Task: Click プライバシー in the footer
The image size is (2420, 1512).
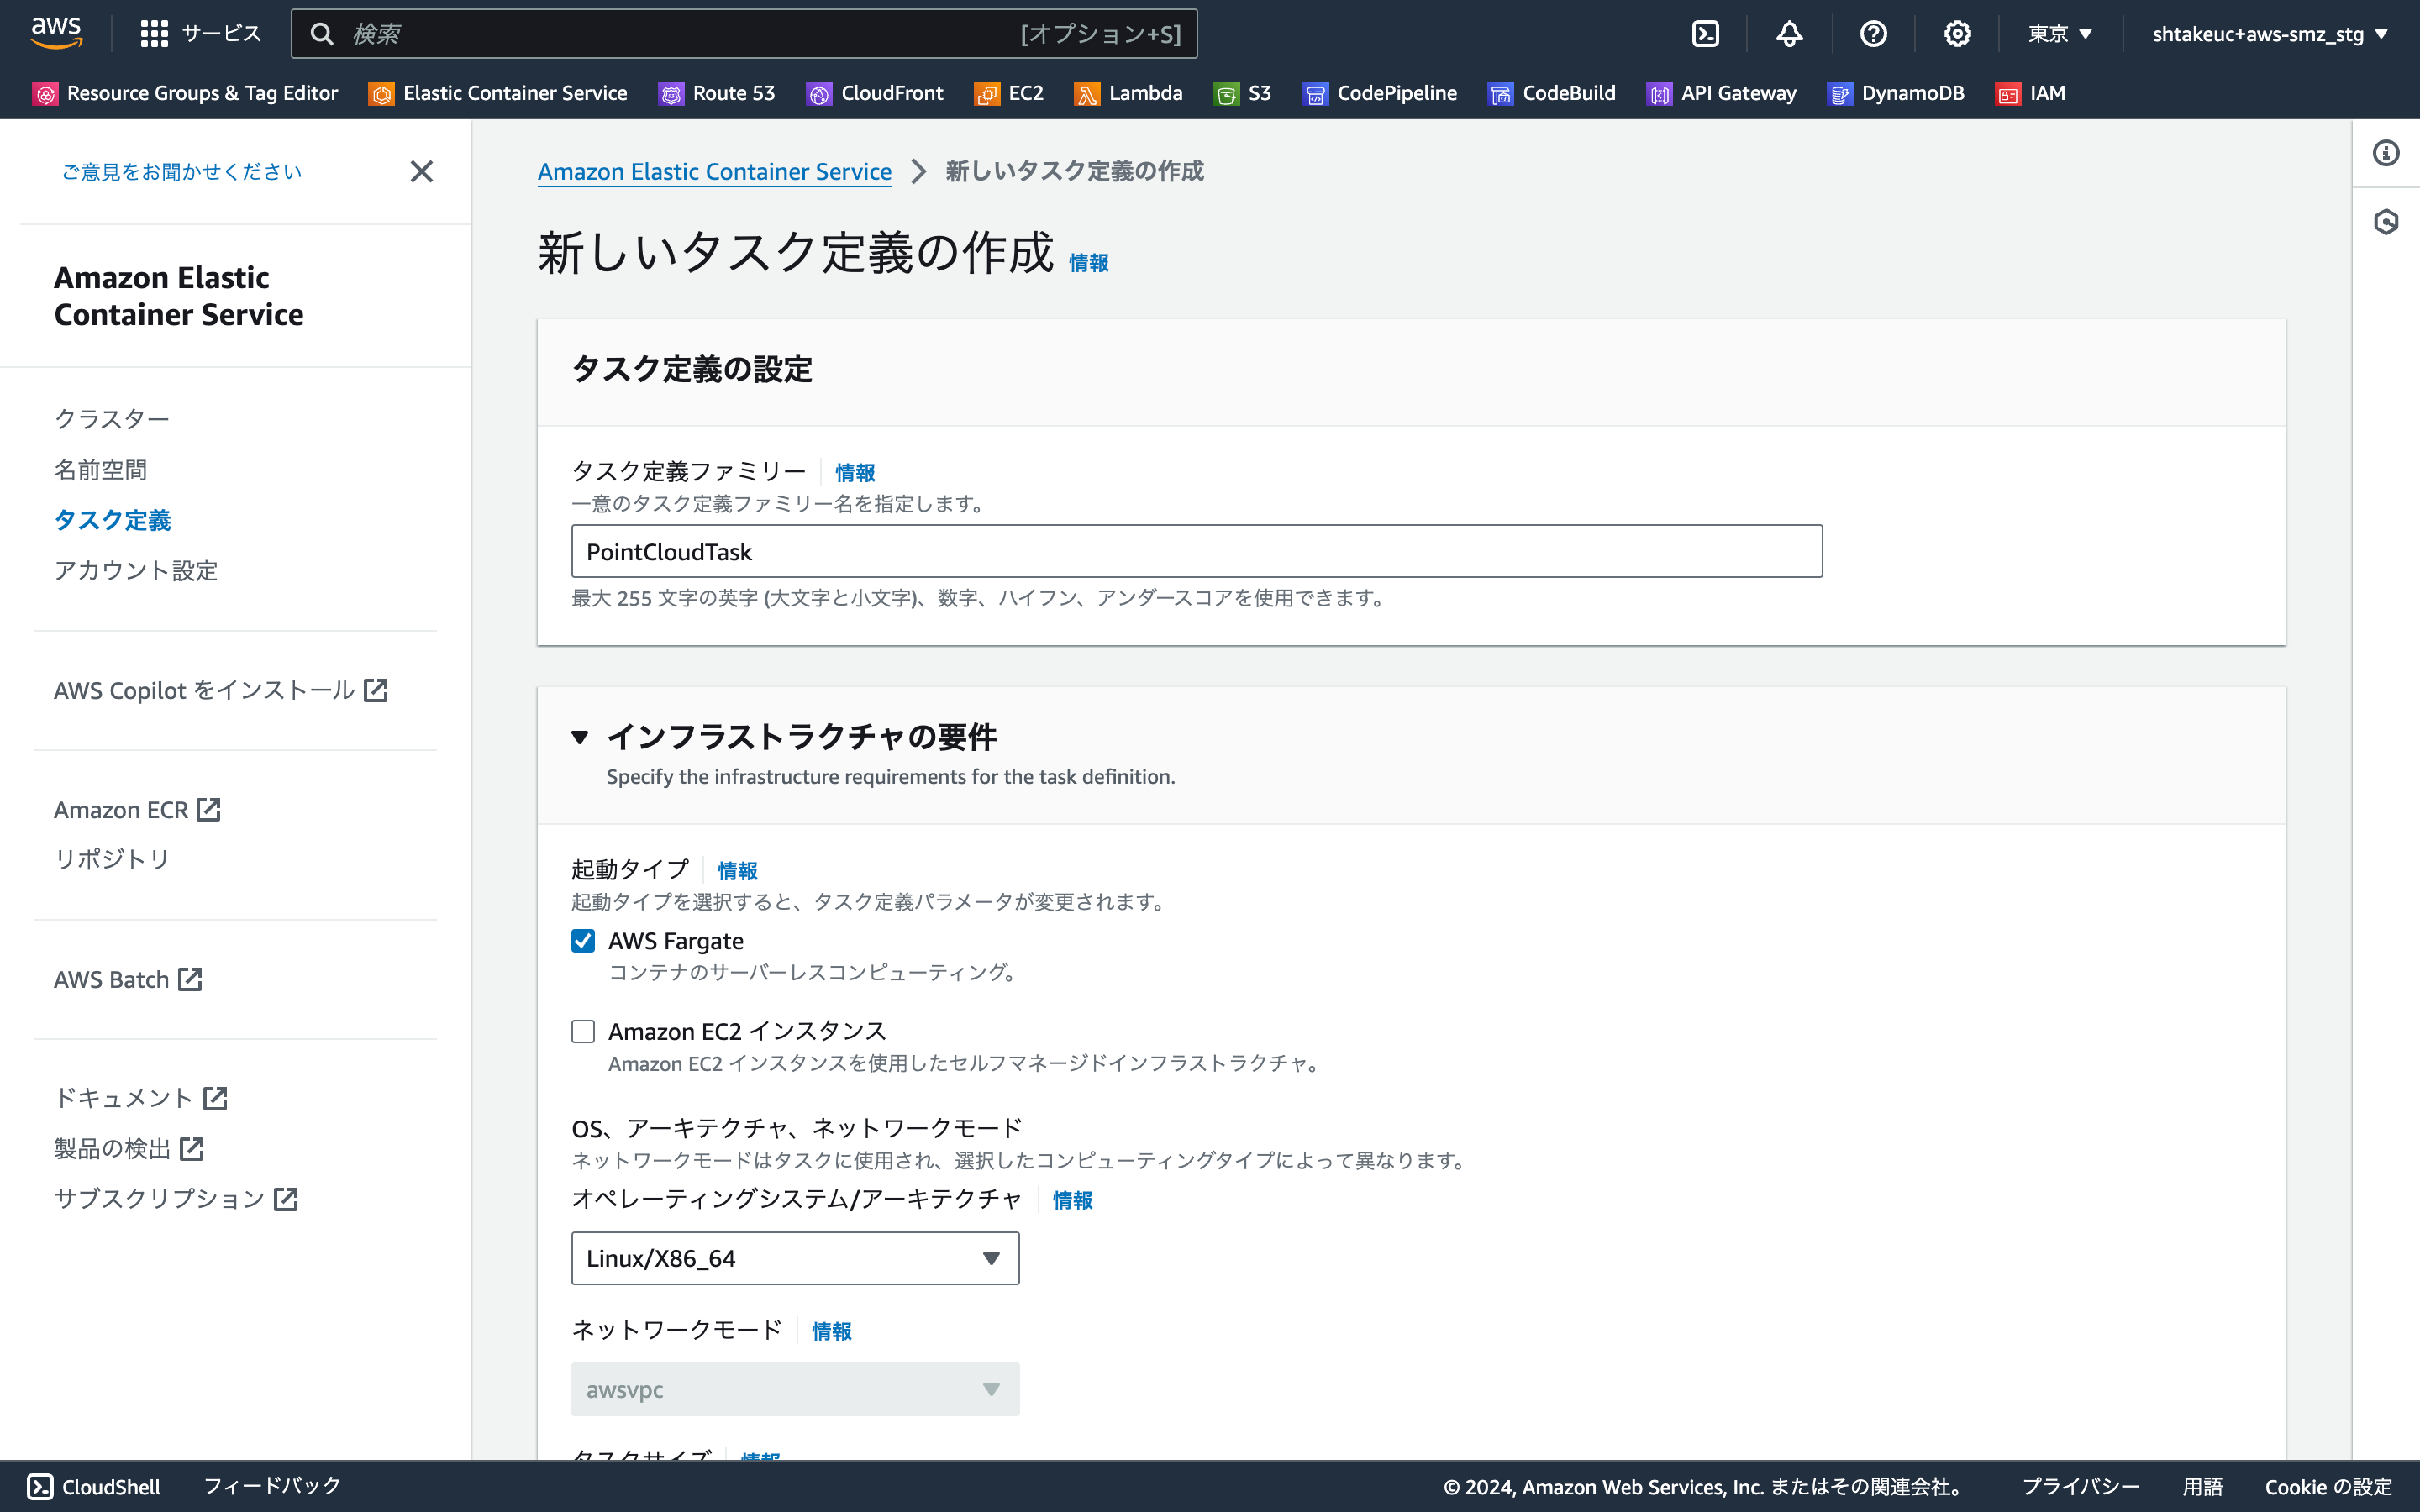Action: tap(2080, 1486)
